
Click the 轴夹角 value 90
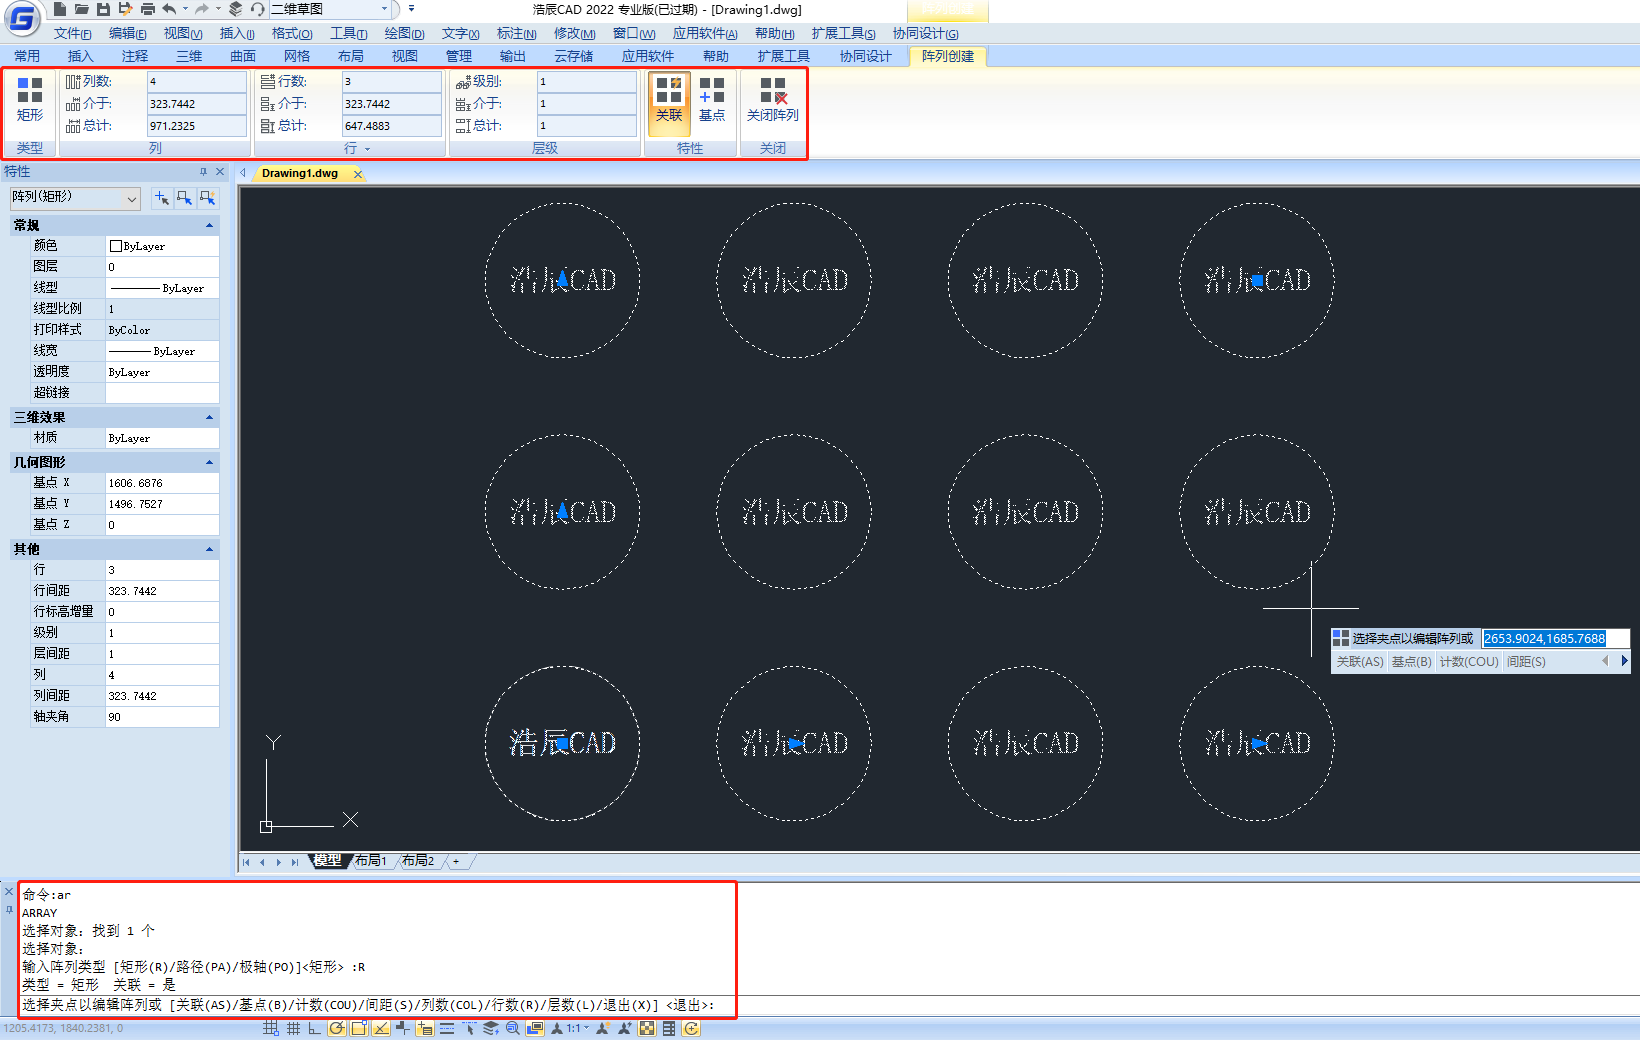pos(162,717)
